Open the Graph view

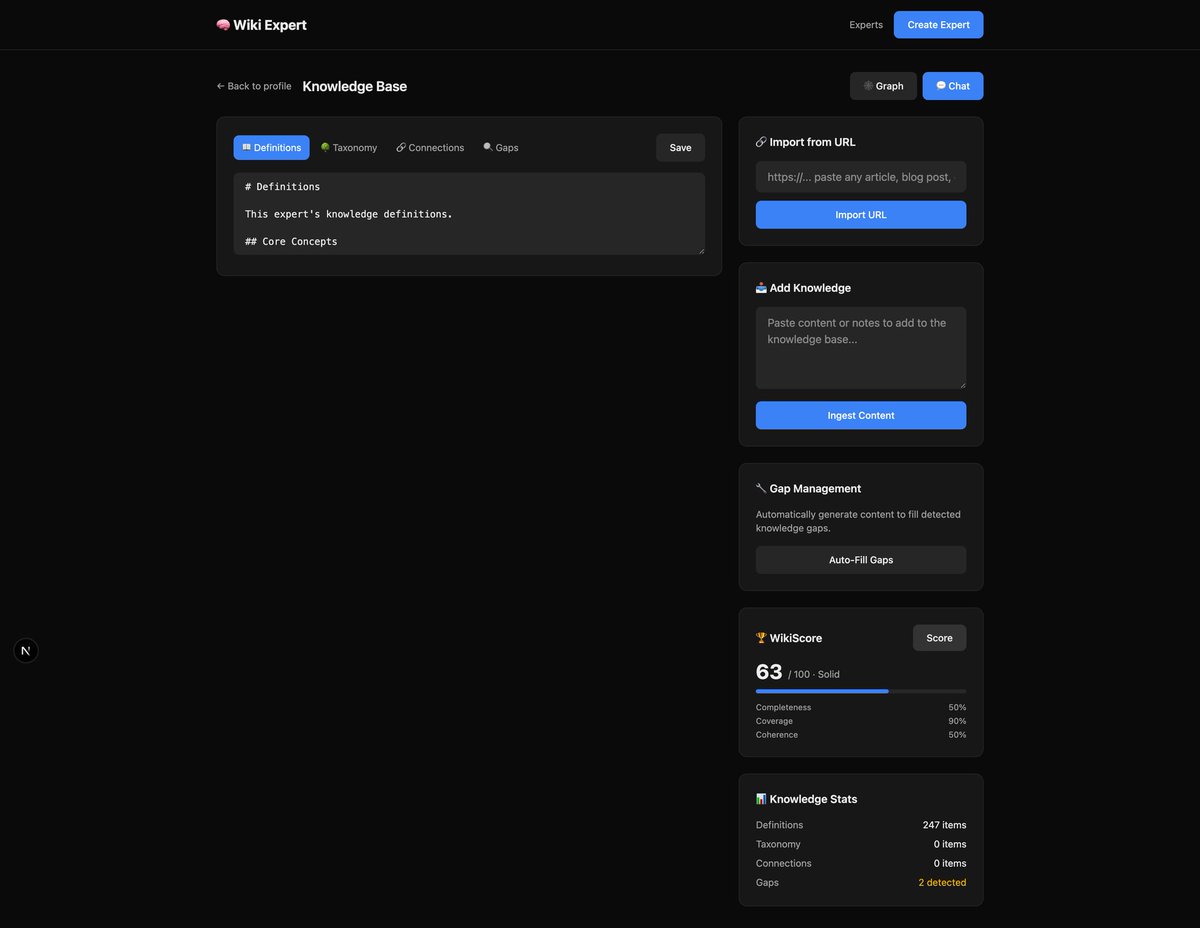883,86
